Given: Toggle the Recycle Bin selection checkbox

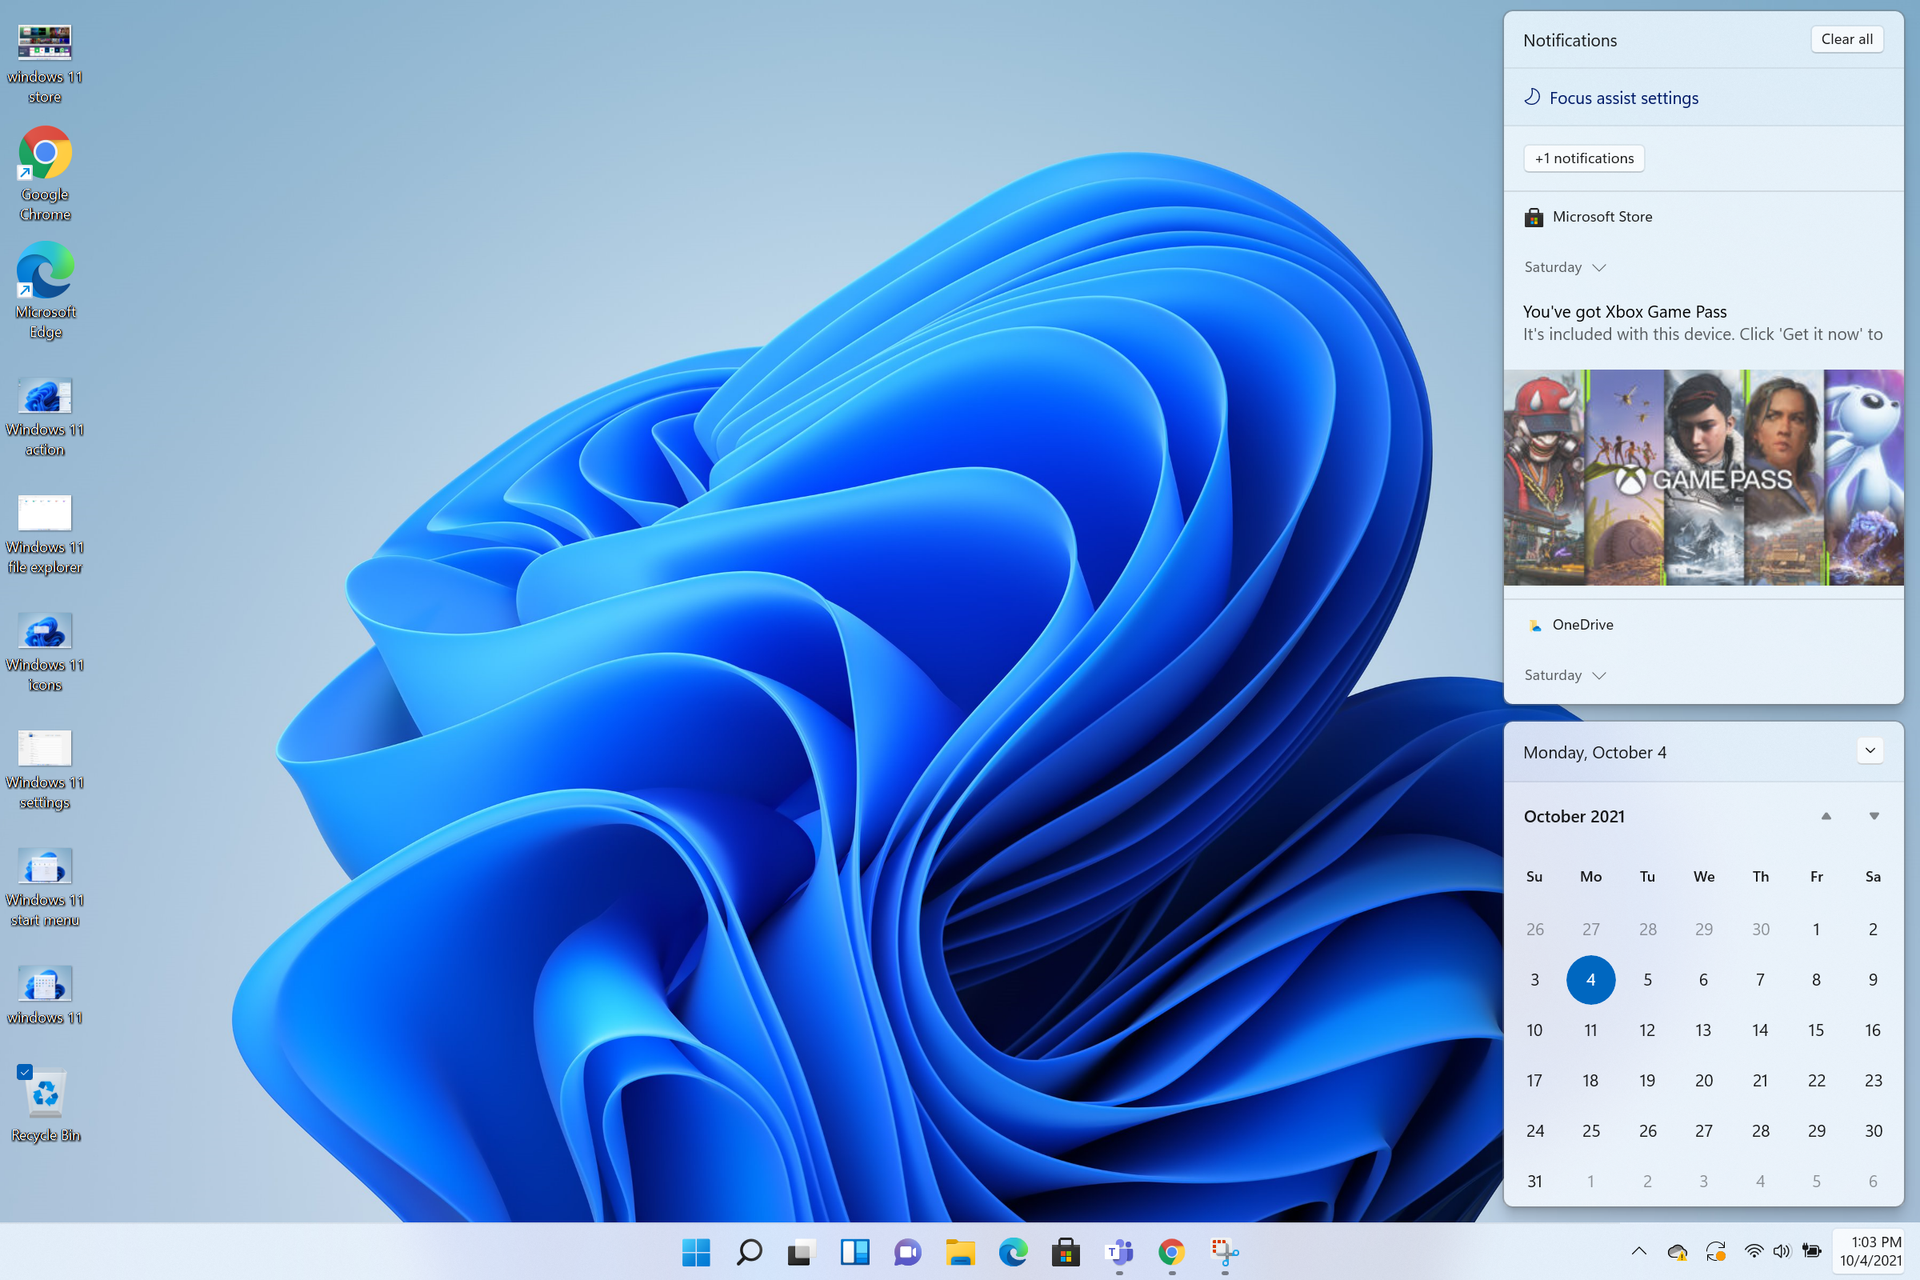Looking at the screenshot, I should pos(25,1071).
